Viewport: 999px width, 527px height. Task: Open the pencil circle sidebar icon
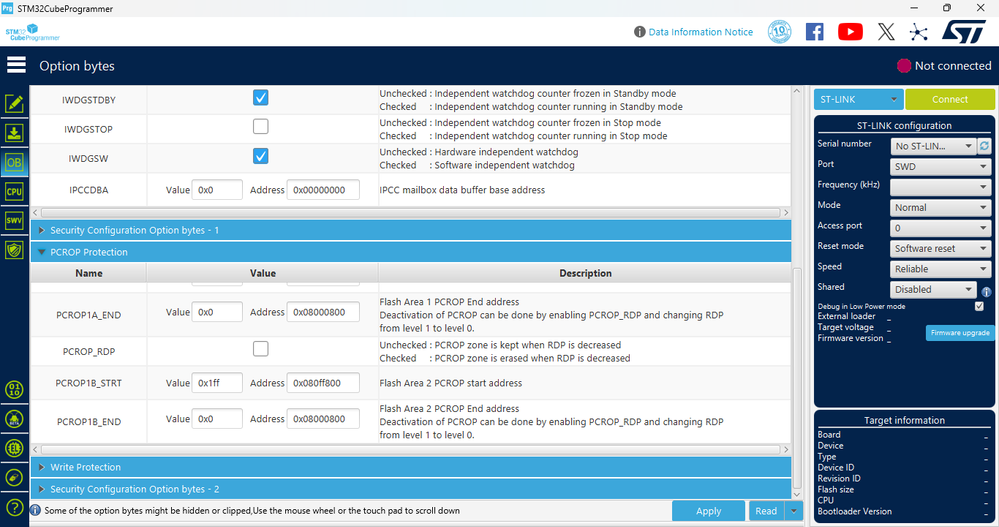point(14,477)
